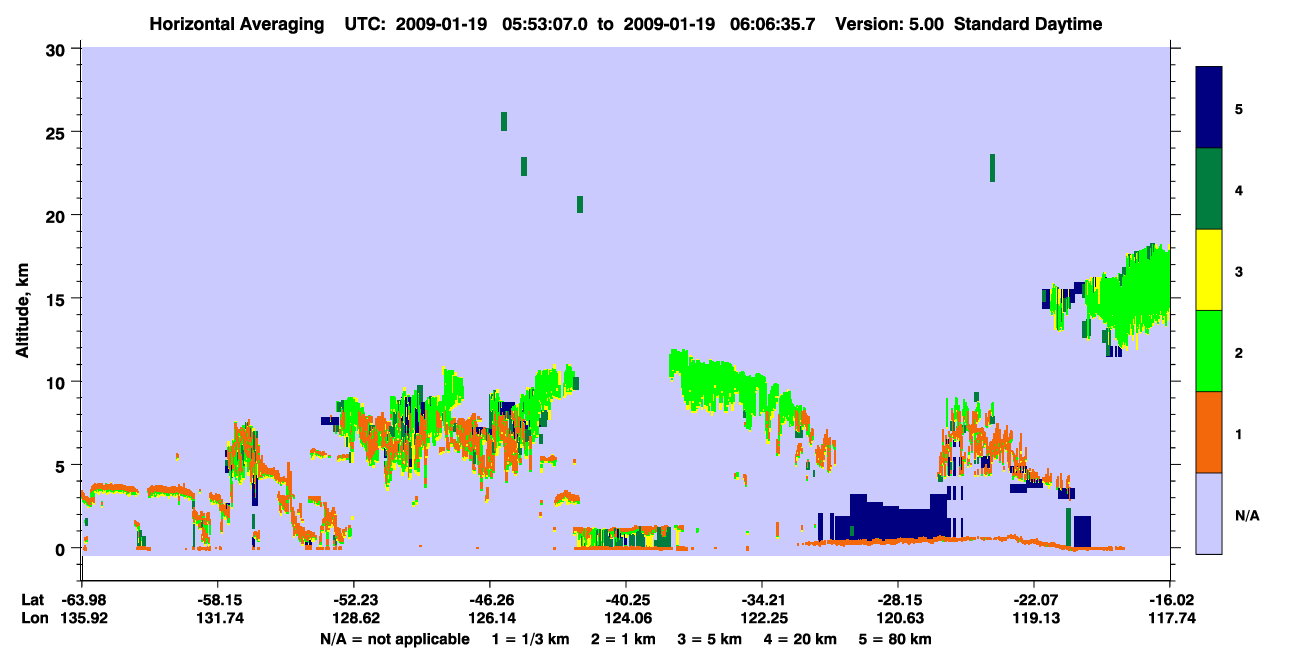The width and height of the screenshot is (1300, 667).
Task: Click the lavender N/A colorbar segment
Action: pyautogui.click(x=1209, y=513)
